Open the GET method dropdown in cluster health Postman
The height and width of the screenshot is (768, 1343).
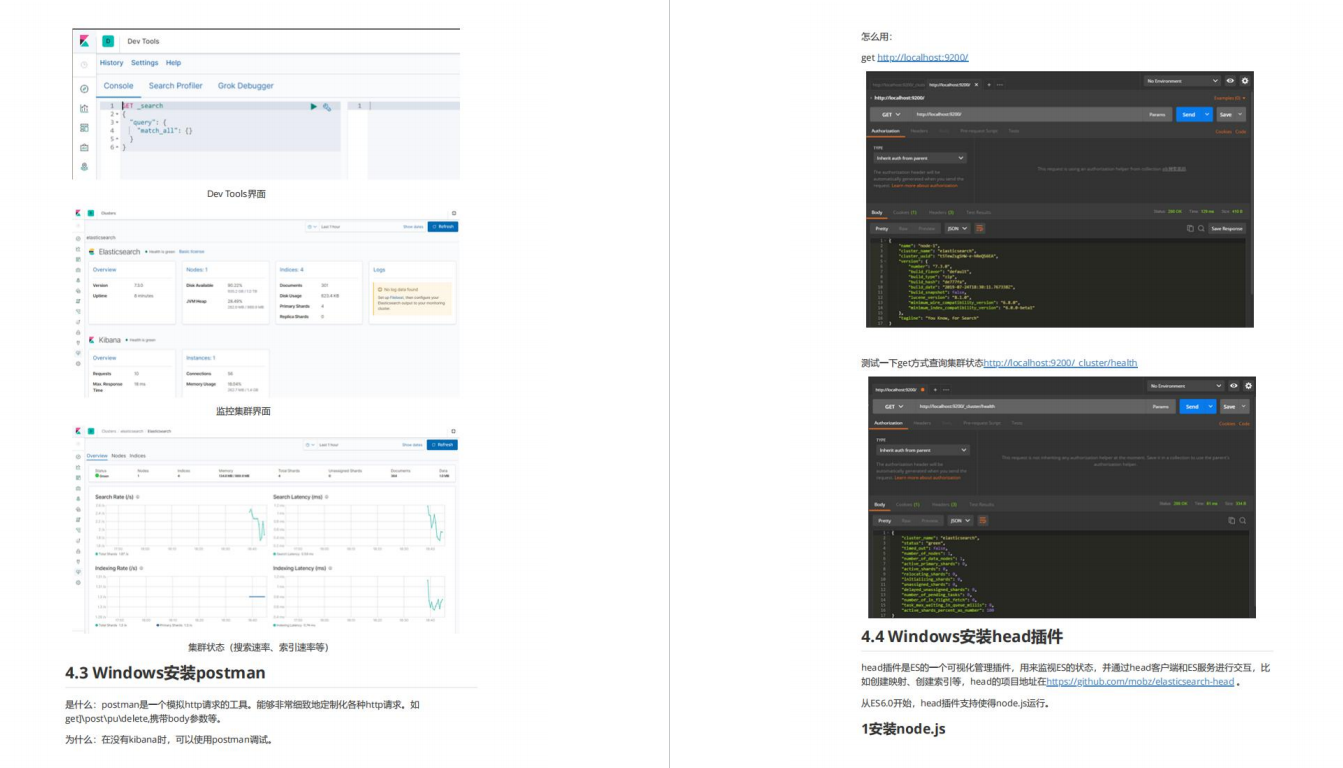point(894,406)
